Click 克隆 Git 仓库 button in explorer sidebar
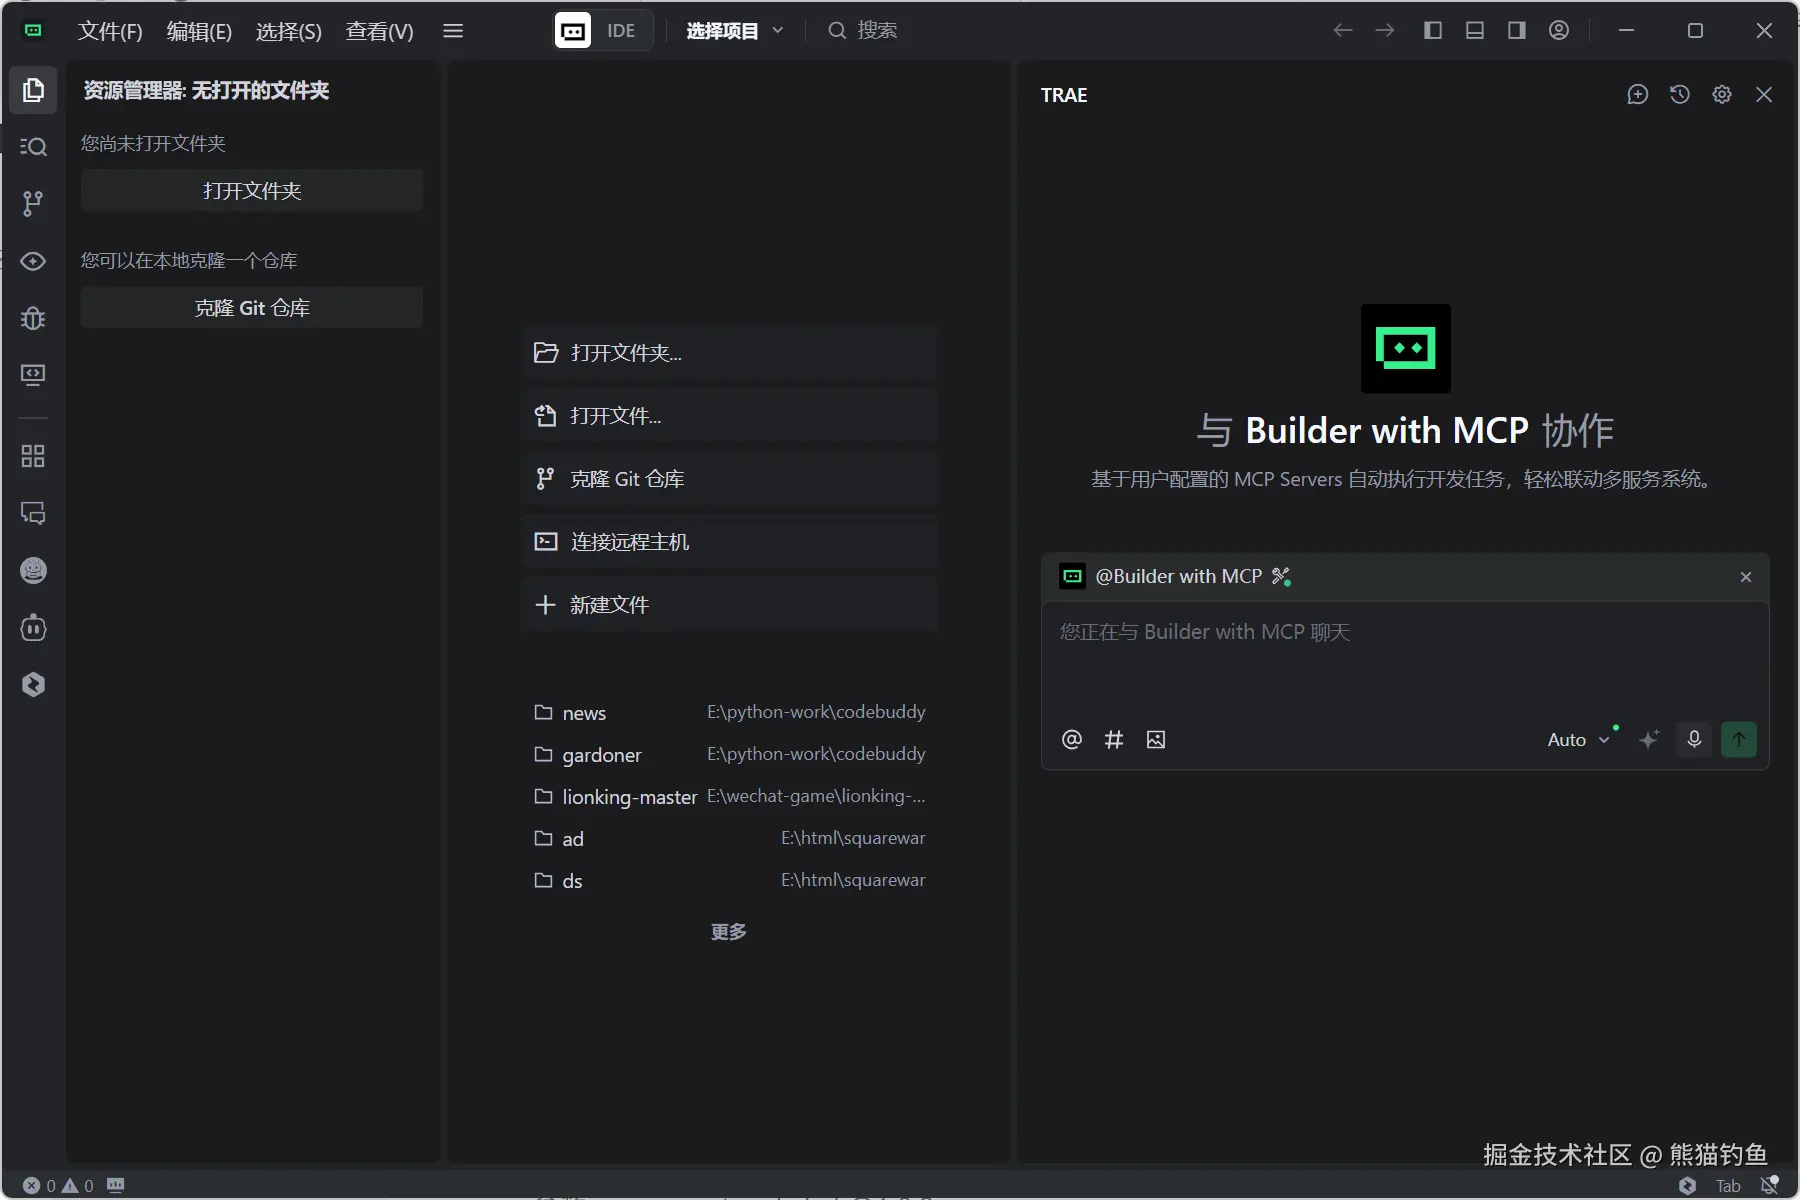The height and width of the screenshot is (1200, 1800). tap(252, 308)
